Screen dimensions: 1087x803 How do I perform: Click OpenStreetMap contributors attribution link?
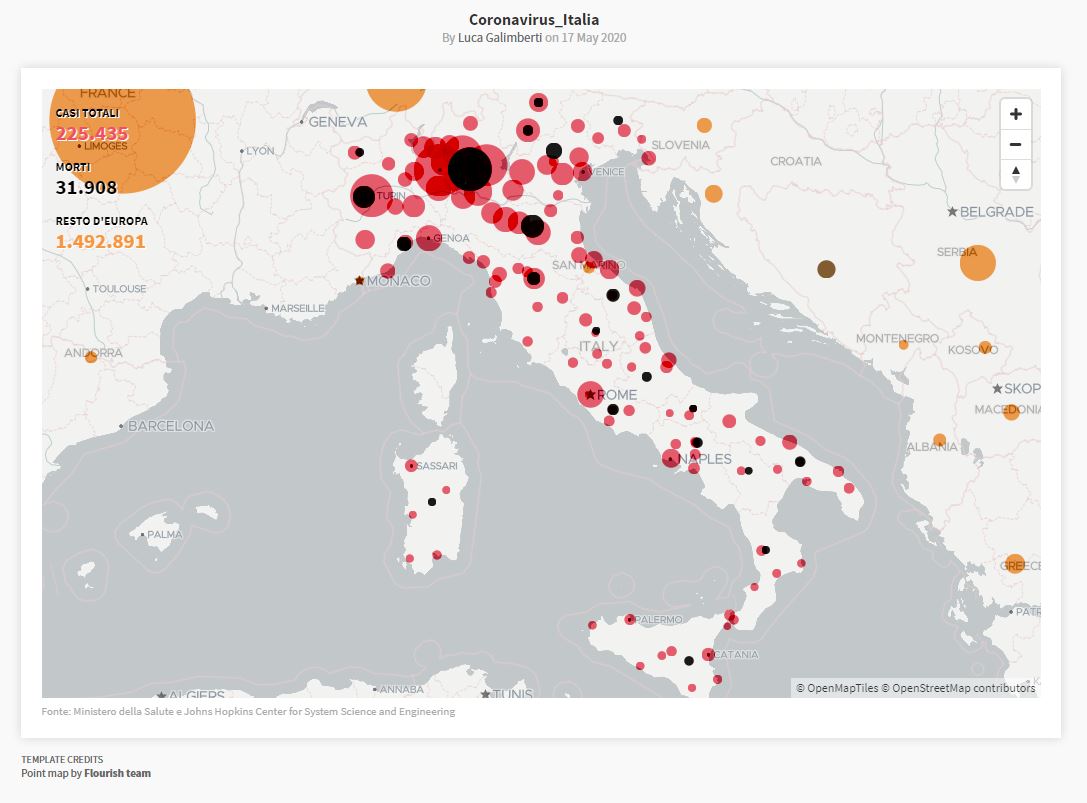point(964,688)
